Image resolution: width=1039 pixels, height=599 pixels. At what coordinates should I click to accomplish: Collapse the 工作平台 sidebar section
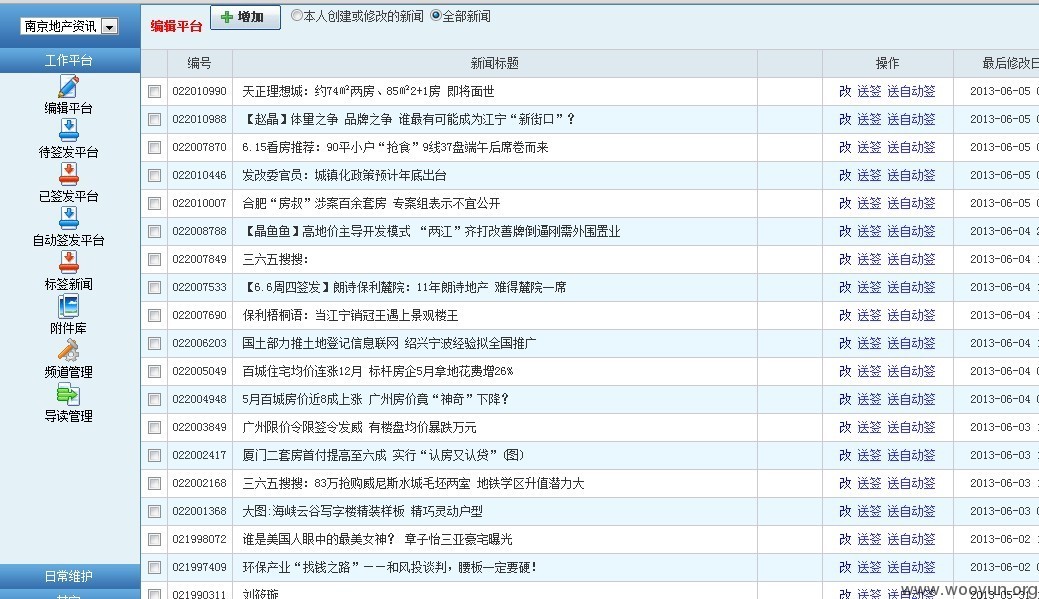(69, 60)
